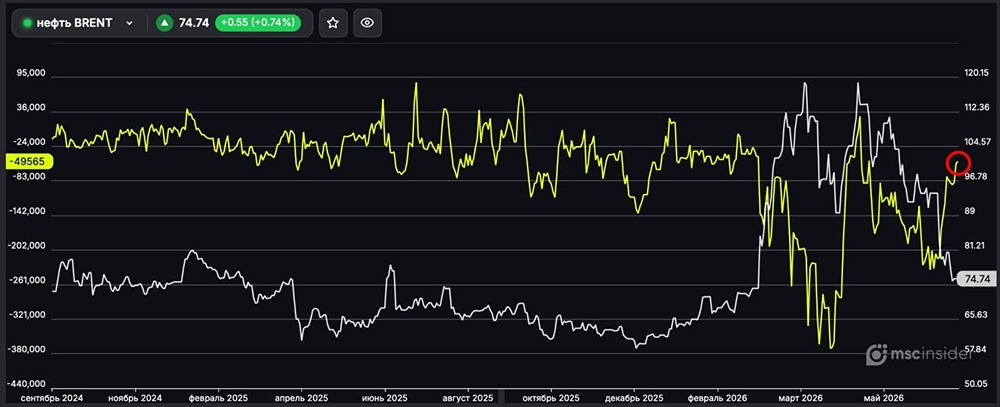
Task: Click the -202,000 left axis value
Action: pos(29,246)
